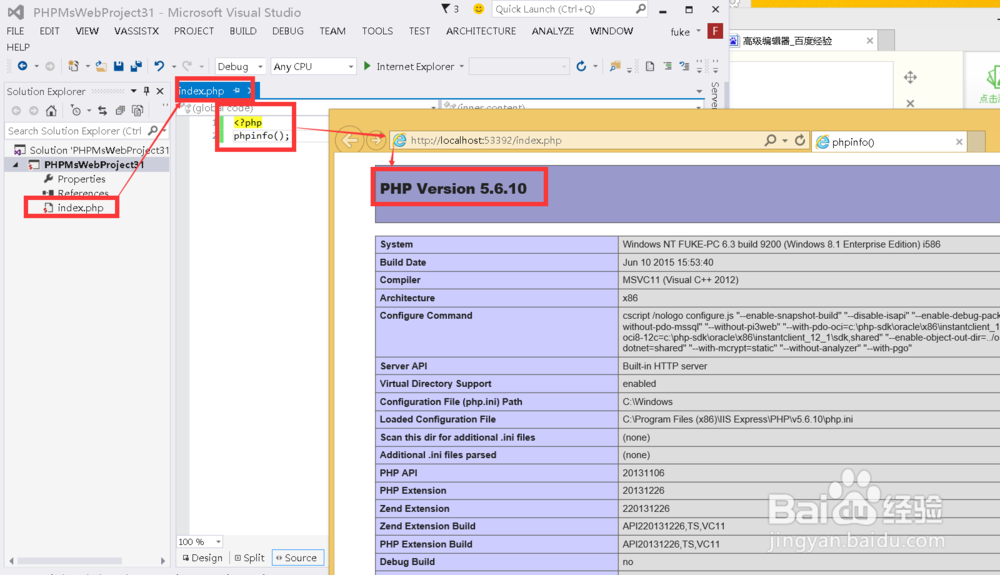
Task: Click the Show All Files icon in Solution Explorer
Action: click(x=137, y=110)
